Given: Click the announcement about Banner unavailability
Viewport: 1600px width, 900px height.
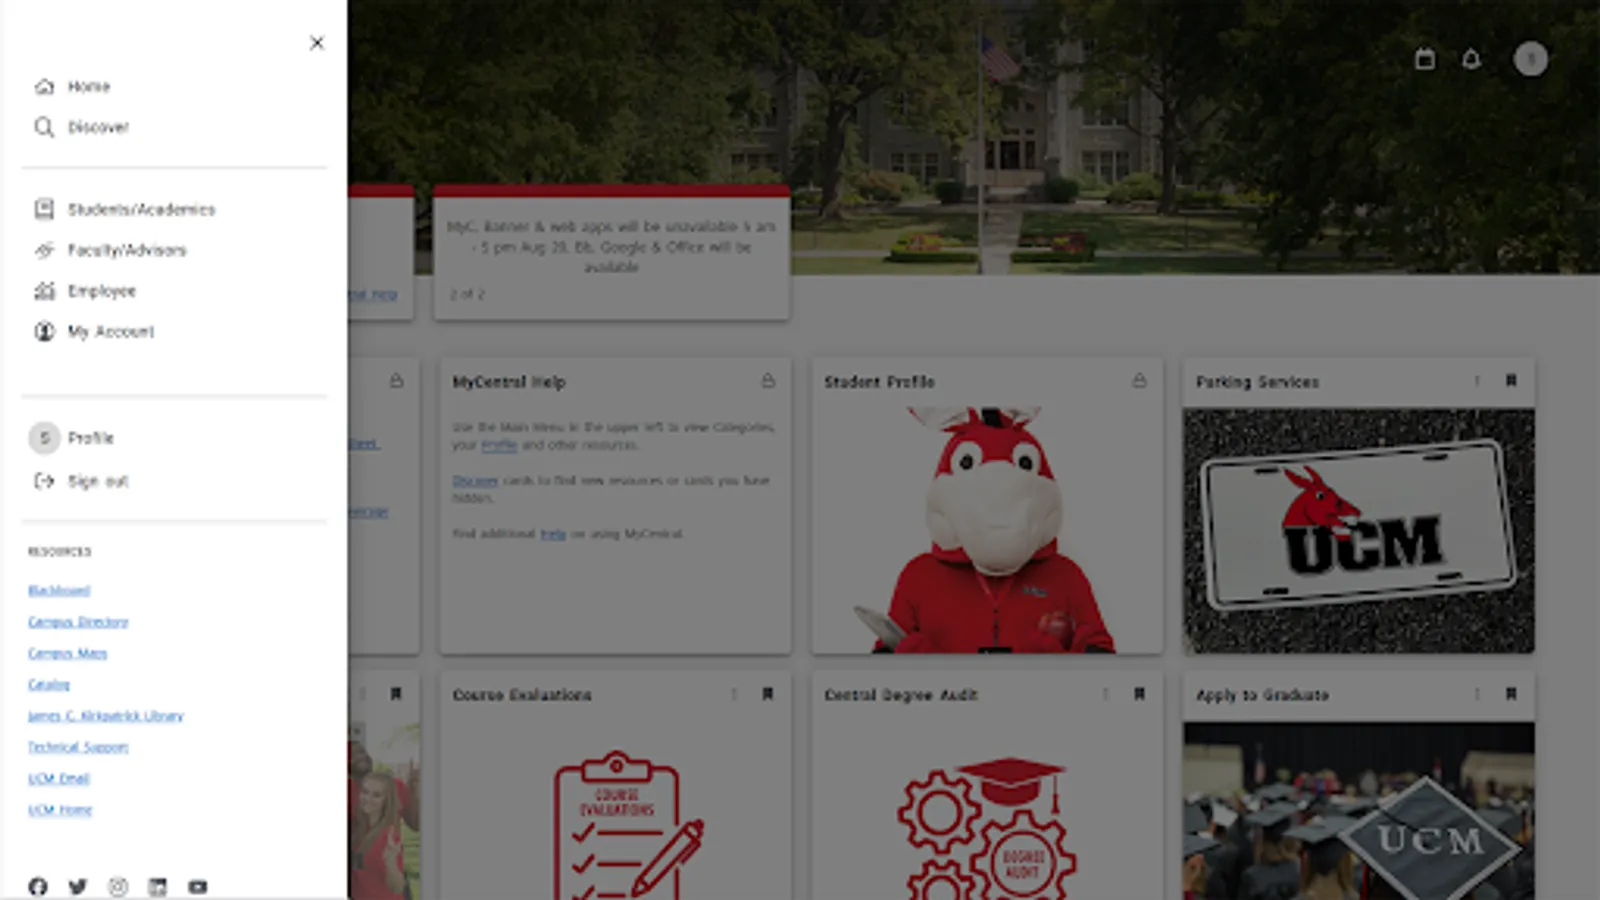Looking at the screenshot, I should 611,247.
